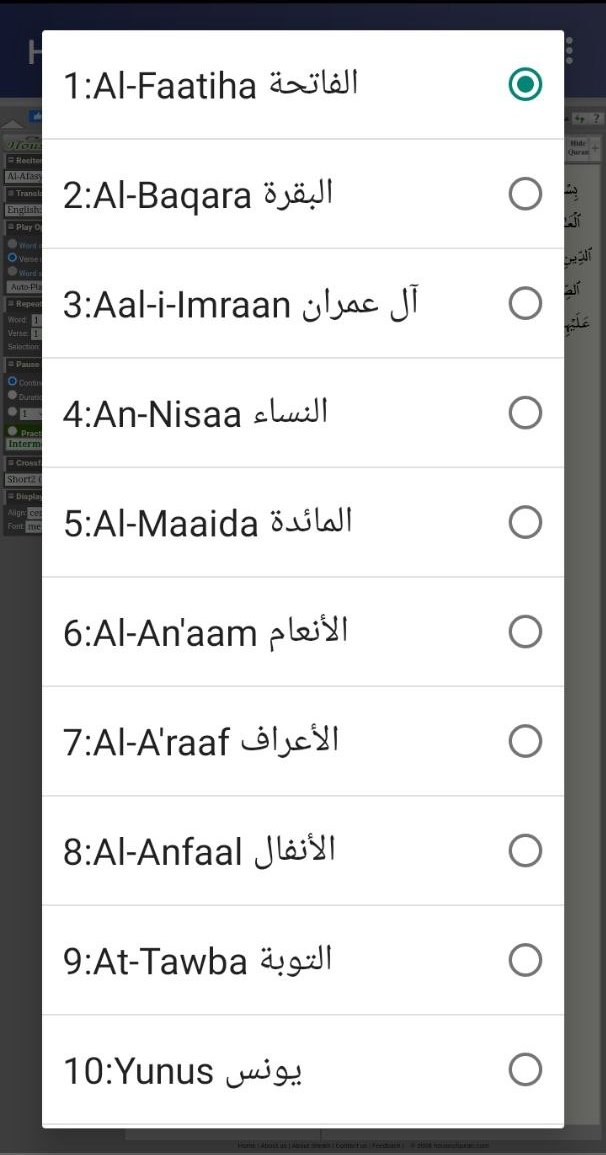Viewport: 606px width, 1155px height.
Task: Open the three-dot overflow menu
Action: coord(569,51)
